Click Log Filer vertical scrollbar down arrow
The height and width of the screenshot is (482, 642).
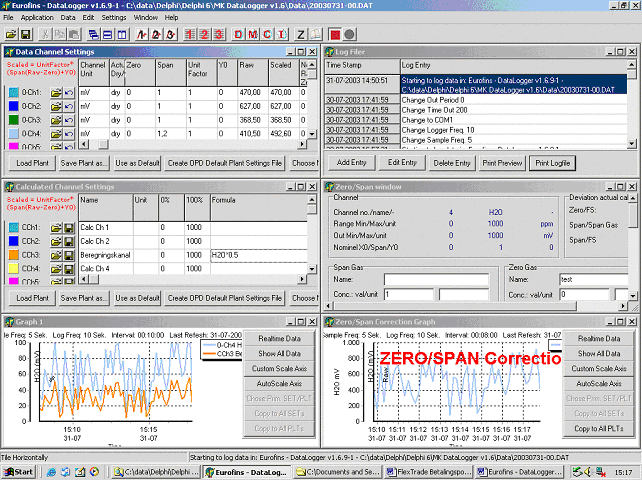(x=631, y=143)
